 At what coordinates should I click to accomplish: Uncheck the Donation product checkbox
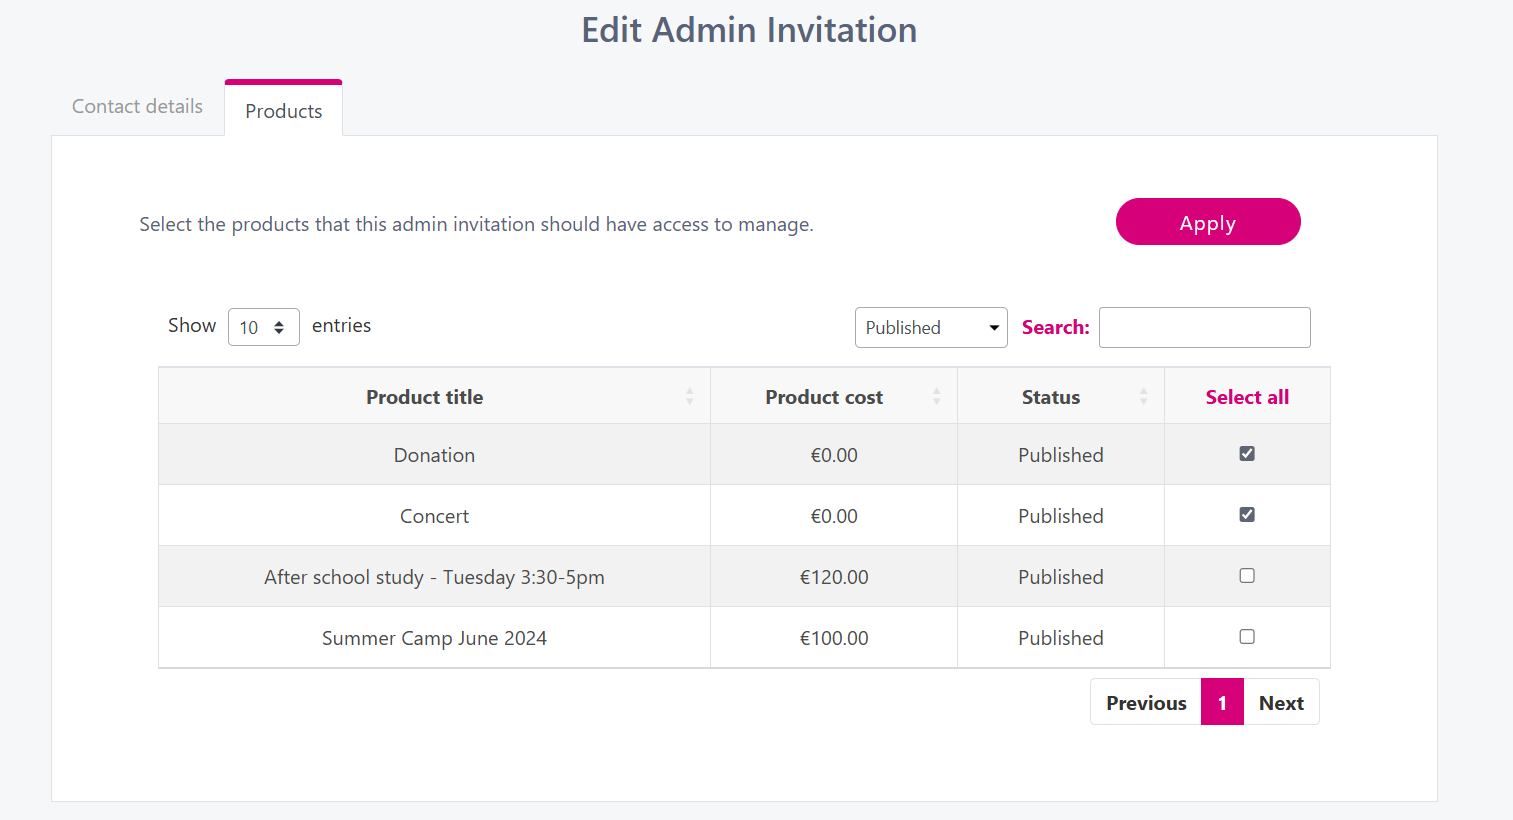[1247, 454]
